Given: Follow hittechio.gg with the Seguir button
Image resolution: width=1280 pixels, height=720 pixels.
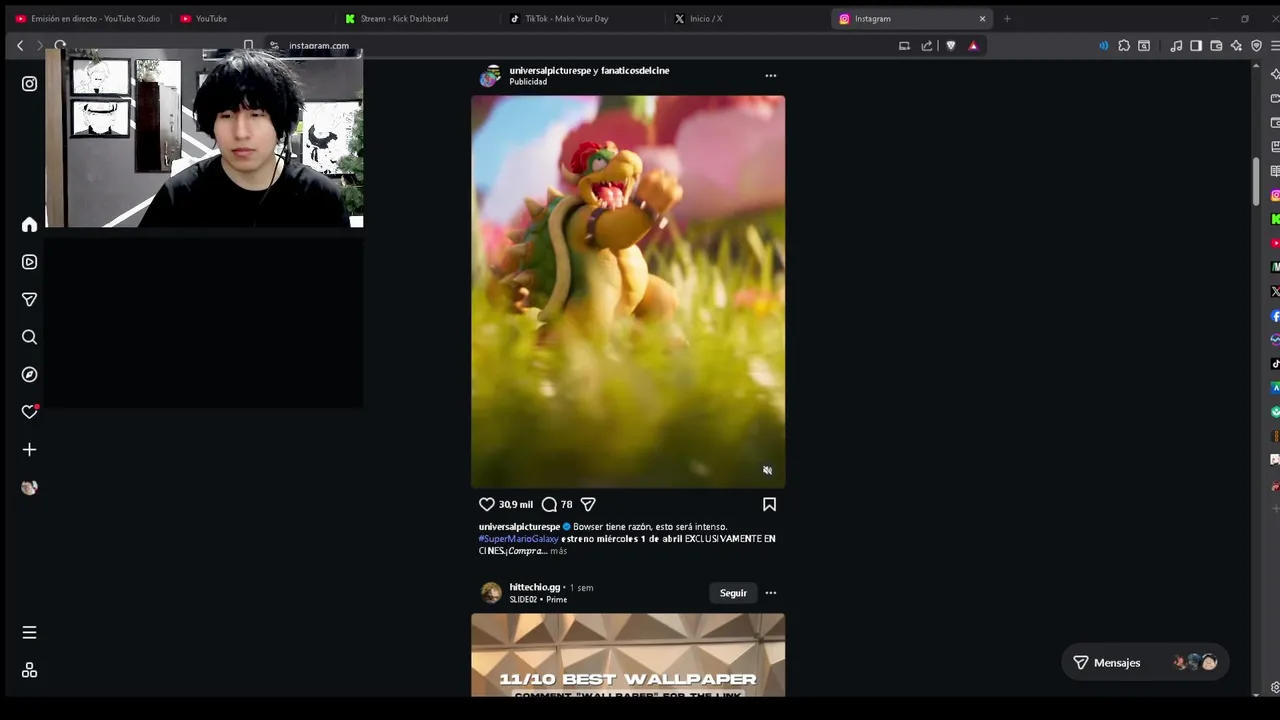Looking at the screenshot, I should 733,593.
